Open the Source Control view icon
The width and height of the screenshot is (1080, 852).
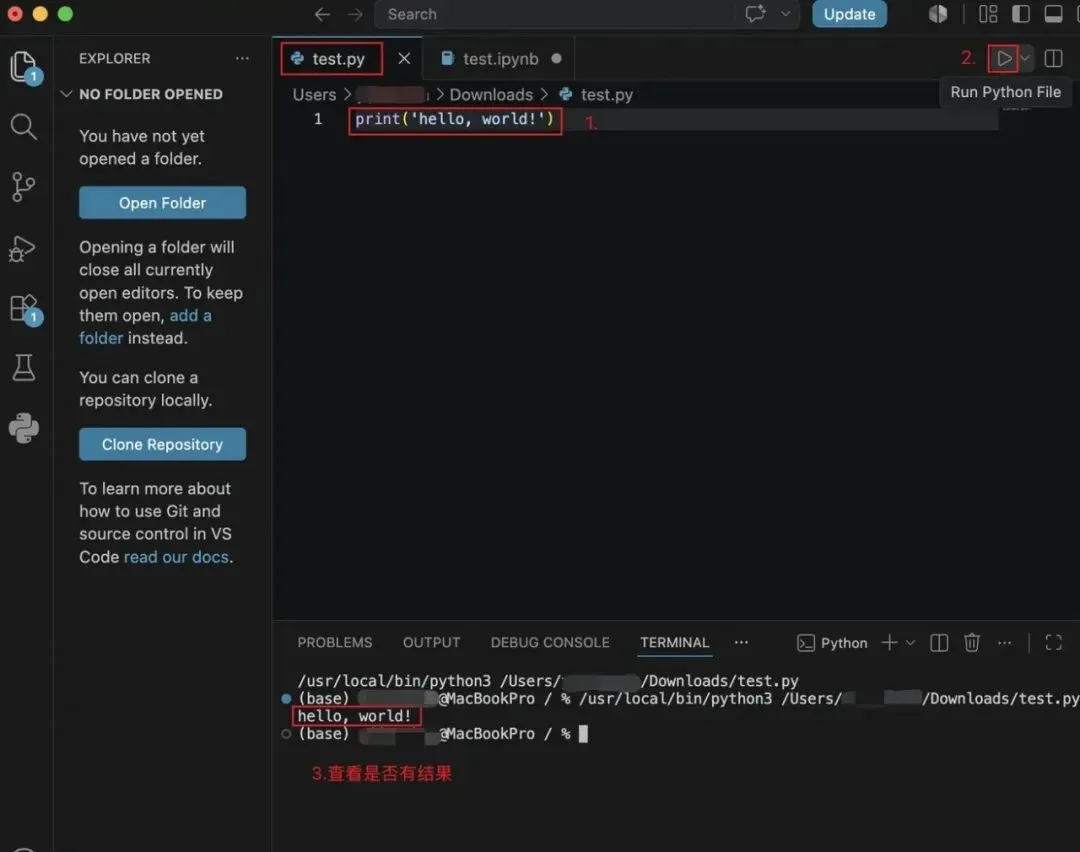pos(24,187)
